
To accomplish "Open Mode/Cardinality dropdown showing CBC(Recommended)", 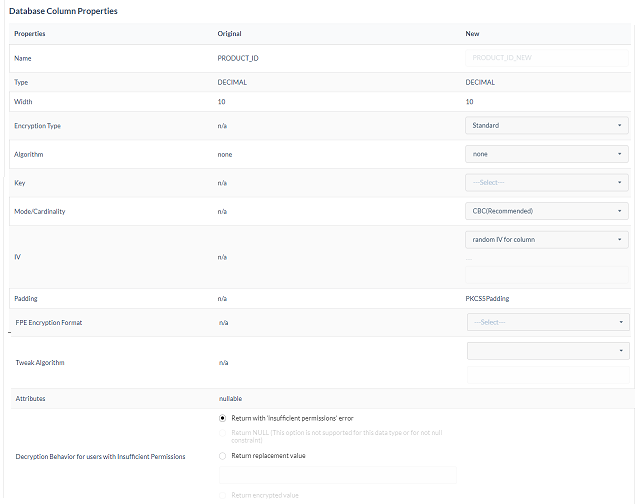I will point(547,211).
